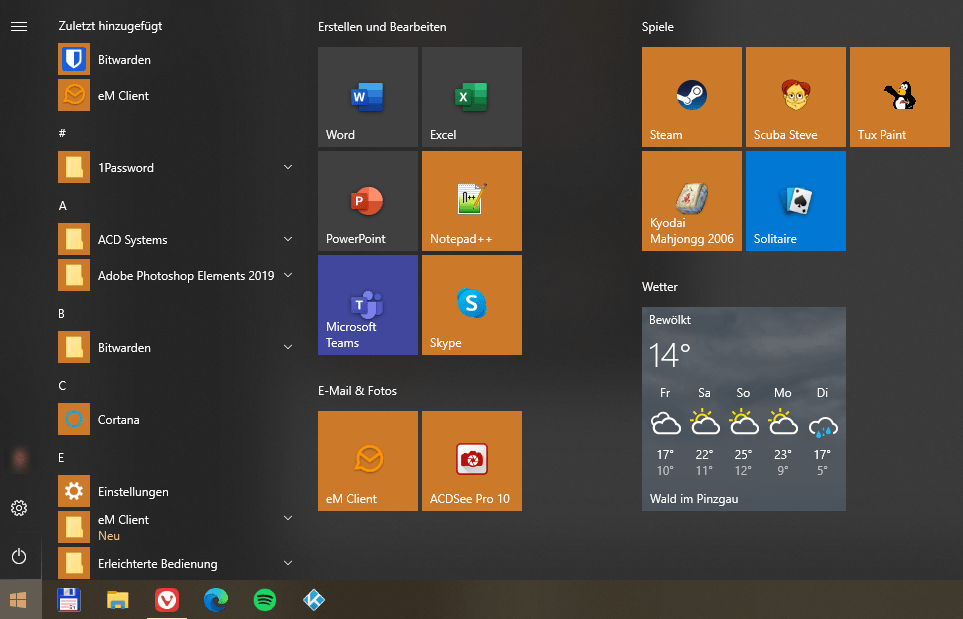Click the Windows Start button
963x619 pixels.
click(x=19, y=599)
